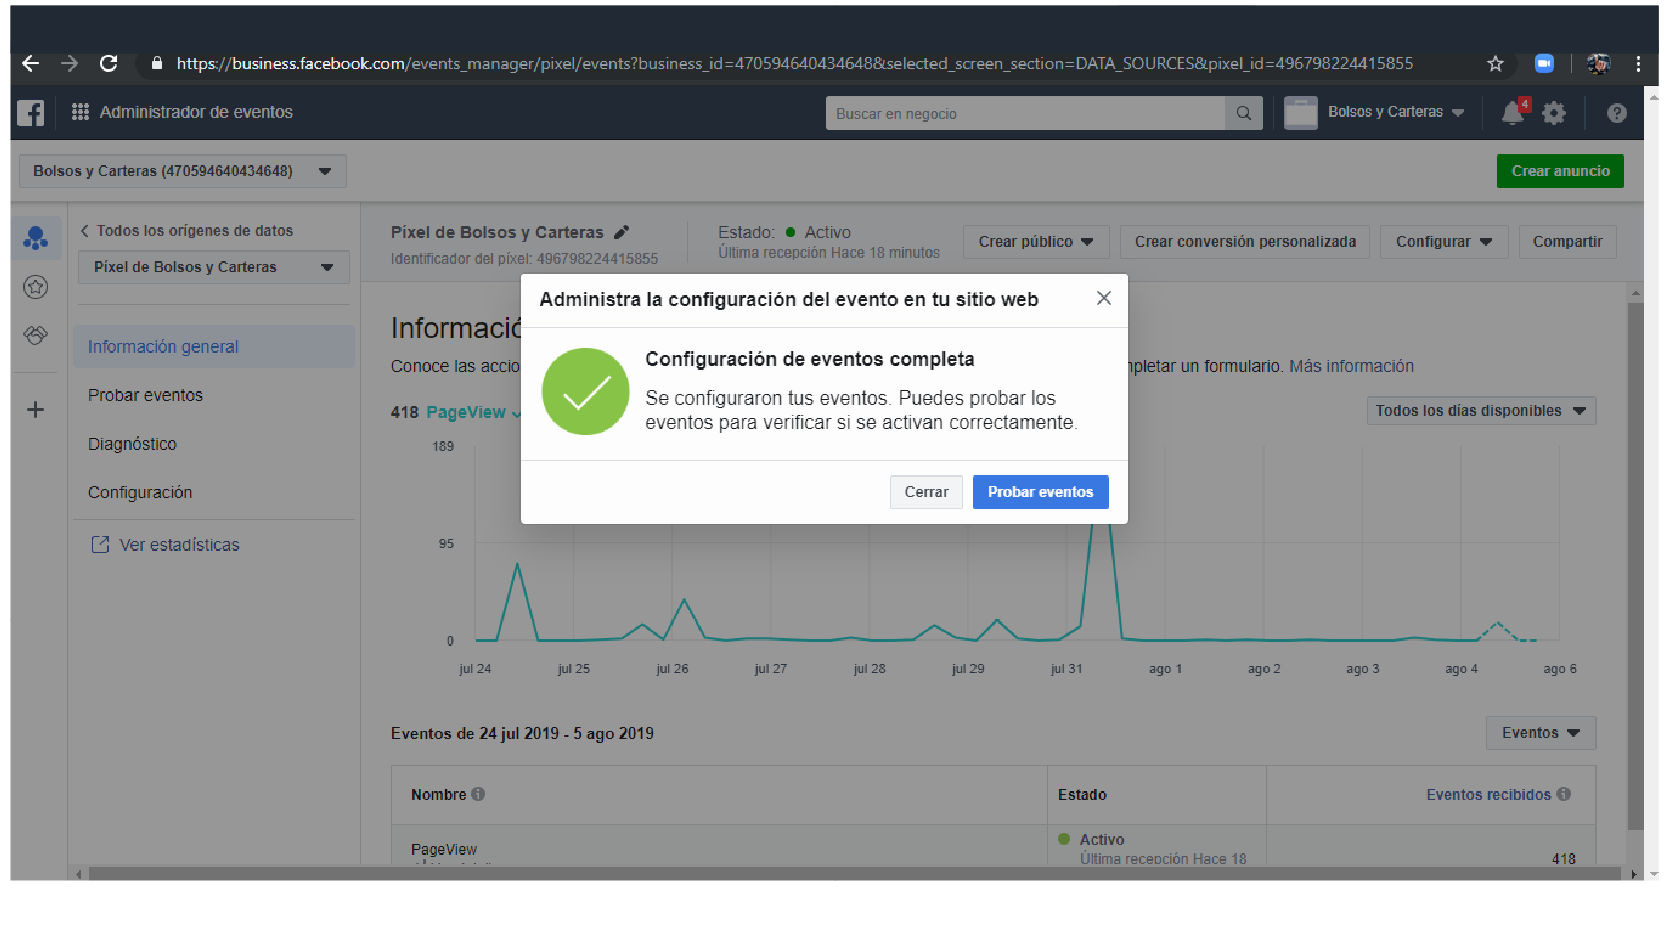Viewport: 1668px width, 934px height.
Task: Click the business briefcase icon
Action: 1300,113
